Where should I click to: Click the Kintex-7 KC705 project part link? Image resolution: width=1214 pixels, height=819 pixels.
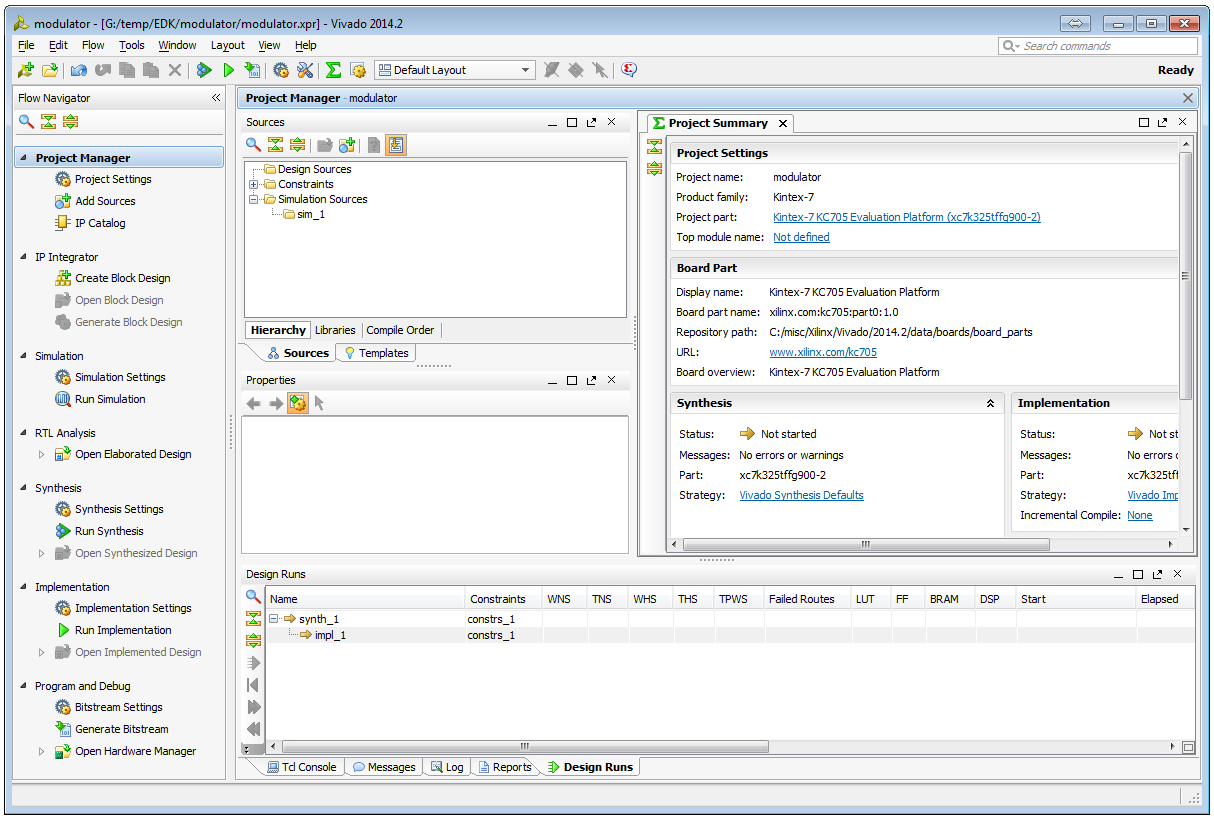coord(907,218)
